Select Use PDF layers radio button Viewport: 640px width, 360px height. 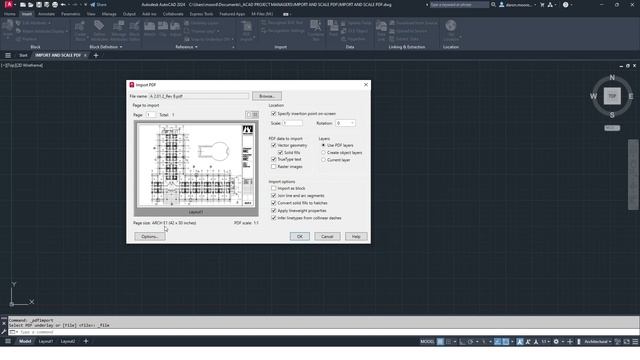(x=323, y=145)
